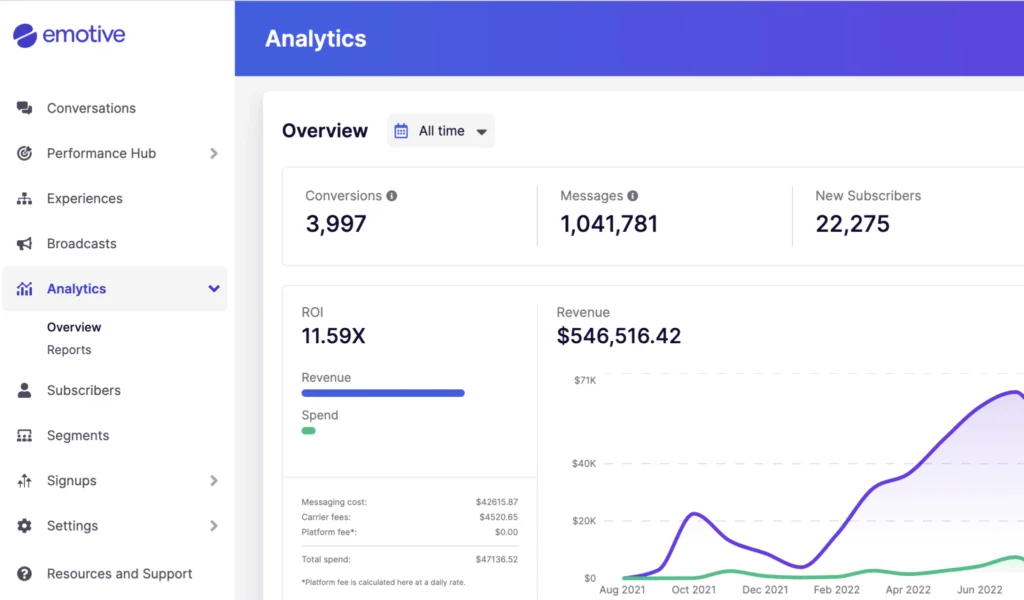The height and width of the screenshot is (600, 1024).
Task: Open the All time date range dropdown
Action: click(441, 131)
